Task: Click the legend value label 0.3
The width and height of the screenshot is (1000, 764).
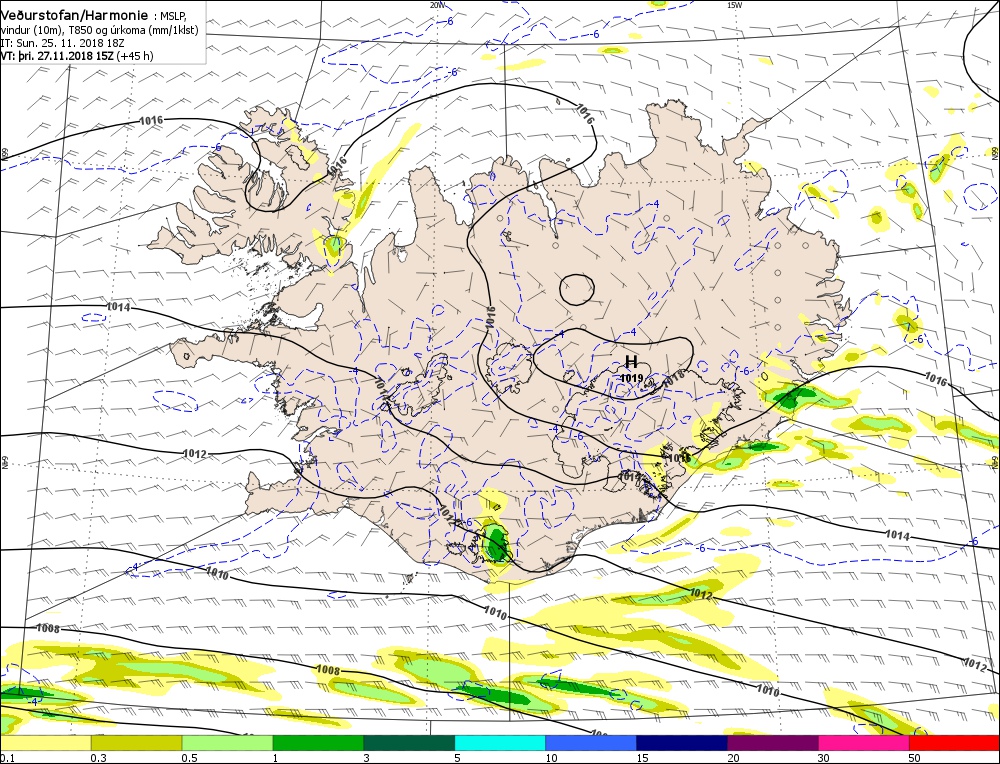Action: click(98, 758)
